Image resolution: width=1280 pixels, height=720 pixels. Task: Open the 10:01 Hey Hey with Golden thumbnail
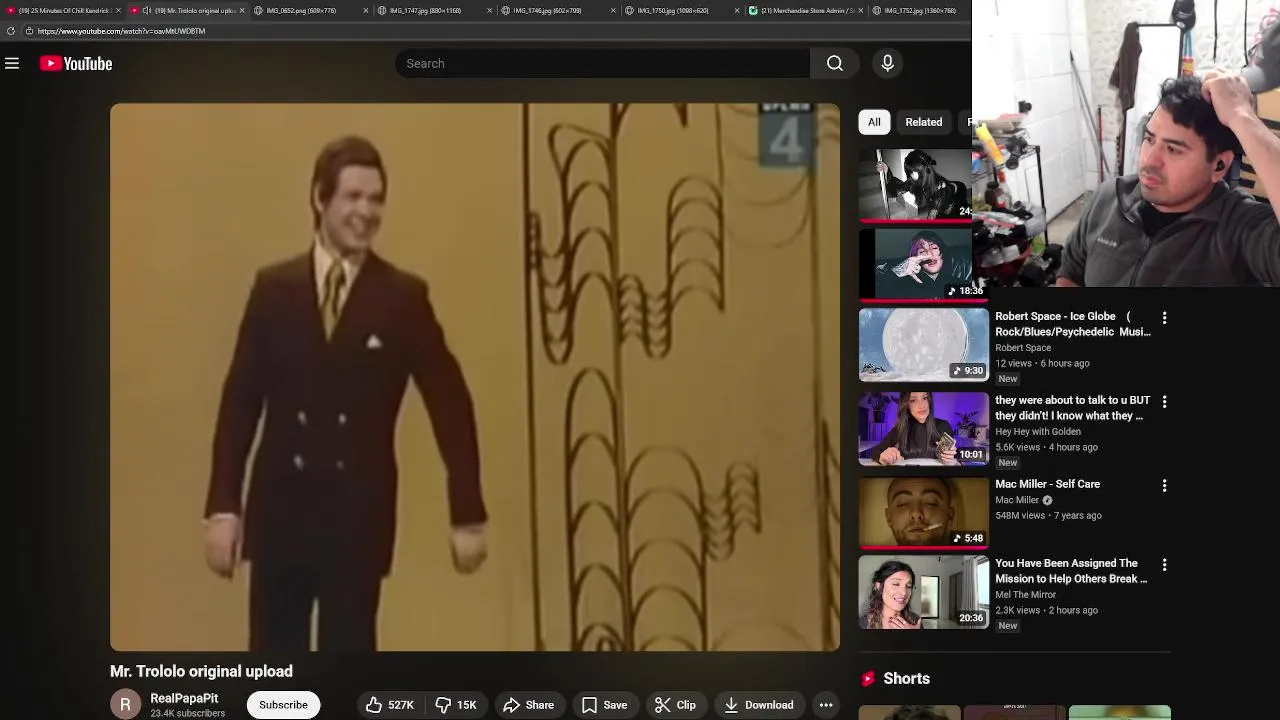tap(923, 429)
